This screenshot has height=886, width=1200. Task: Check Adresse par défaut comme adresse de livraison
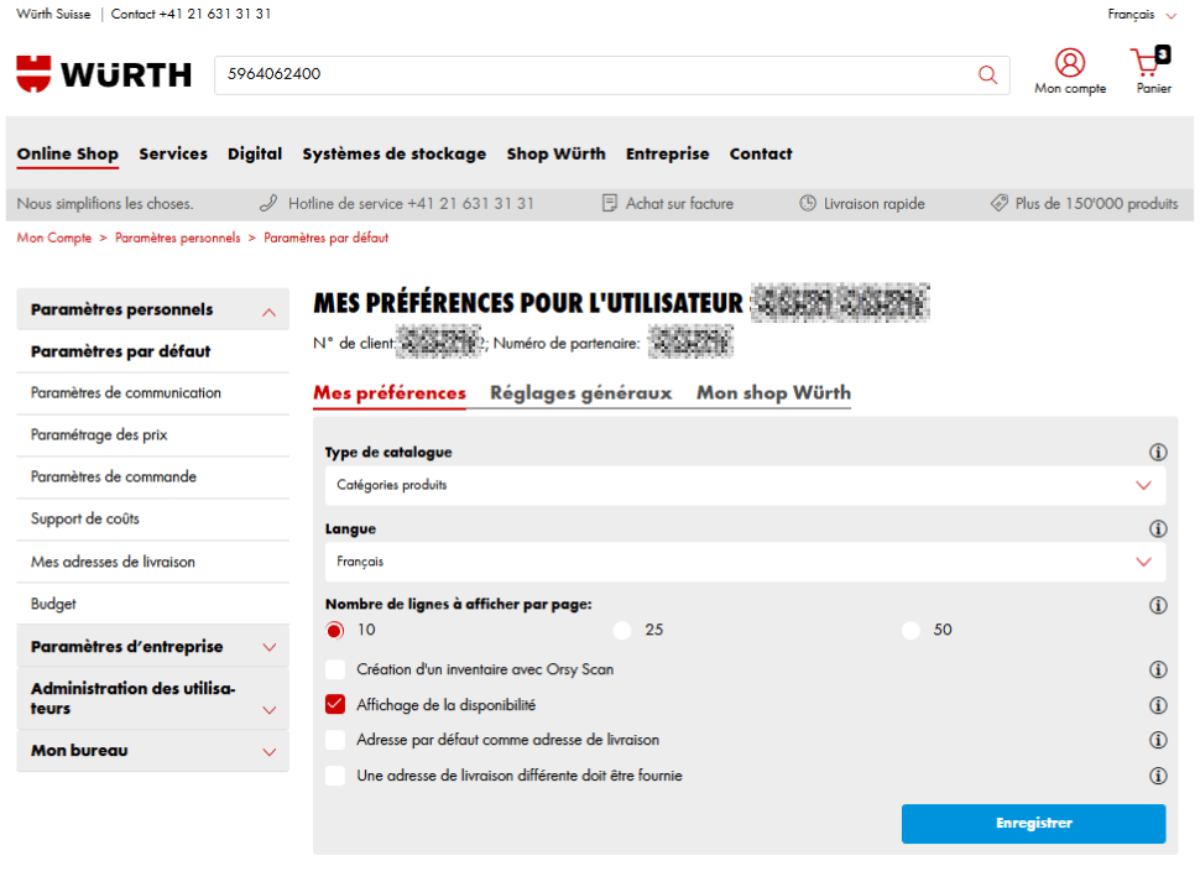[x=335, y=740]
